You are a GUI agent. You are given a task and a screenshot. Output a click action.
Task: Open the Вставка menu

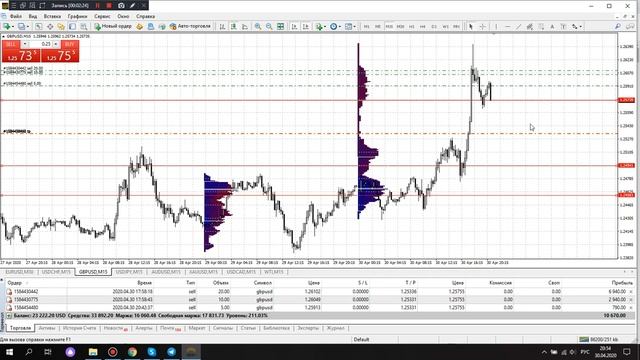tap(52, 16)
